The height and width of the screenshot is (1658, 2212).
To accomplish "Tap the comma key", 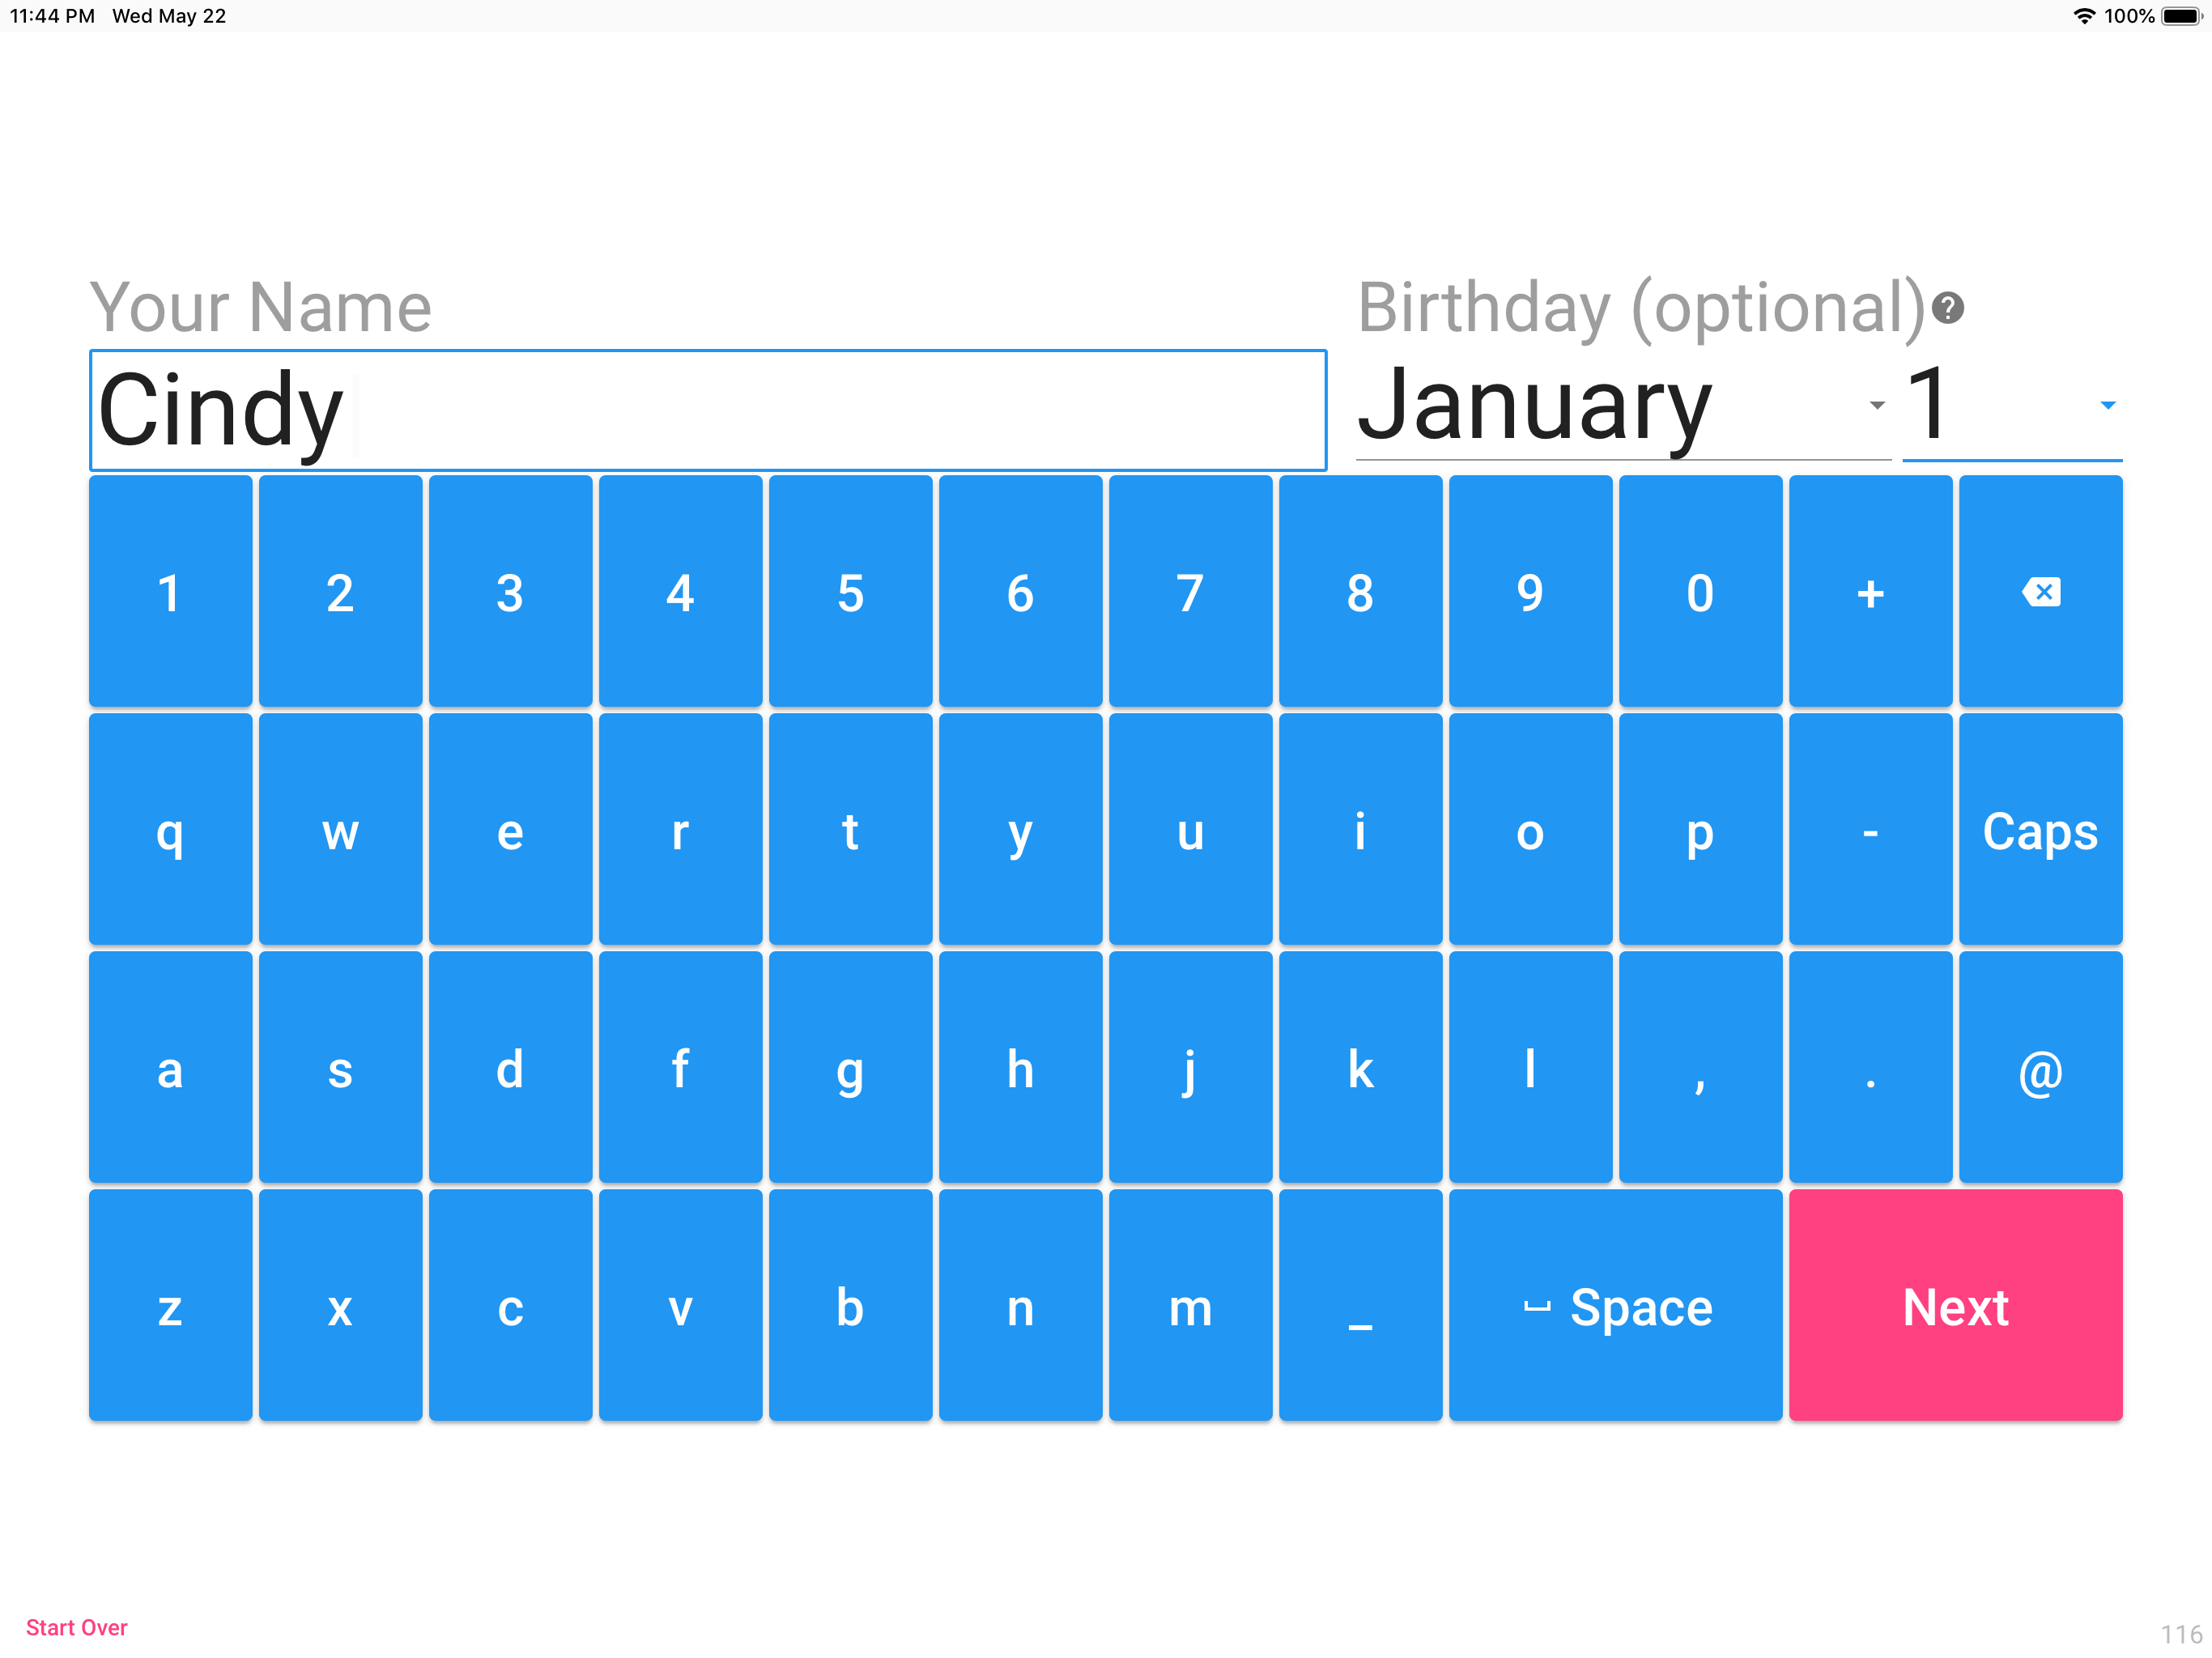I will point(1700,1068).
